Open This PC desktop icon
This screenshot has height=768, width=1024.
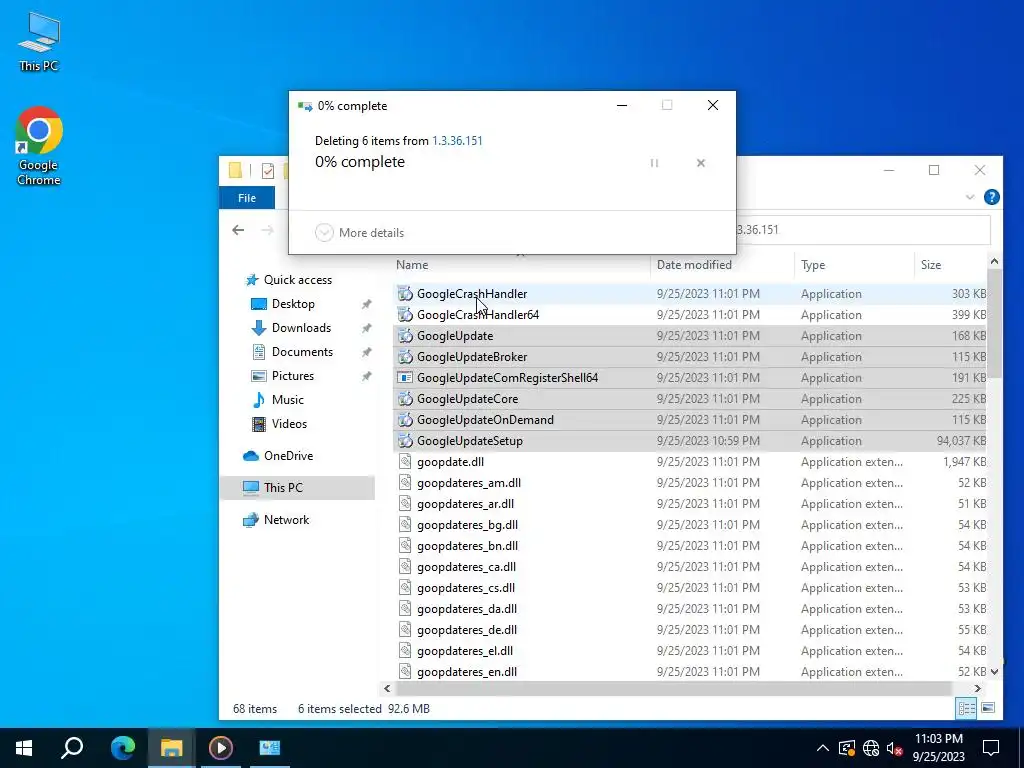39,42
